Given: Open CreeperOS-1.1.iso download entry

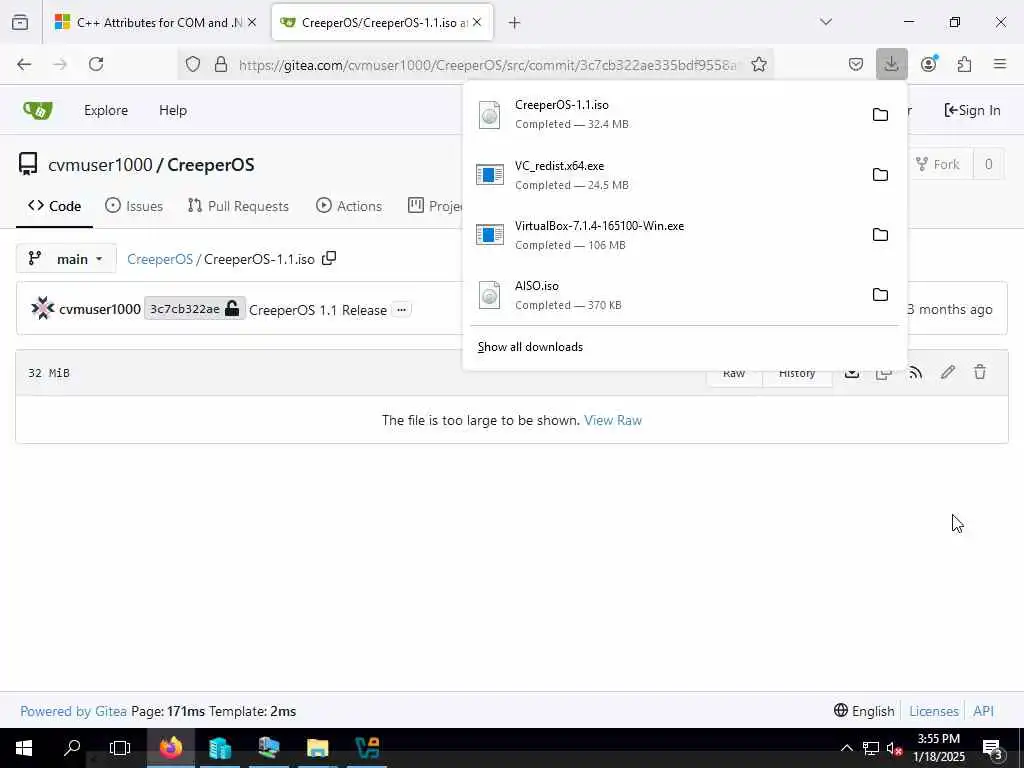Looking at the screenshot, I should 666,114.
